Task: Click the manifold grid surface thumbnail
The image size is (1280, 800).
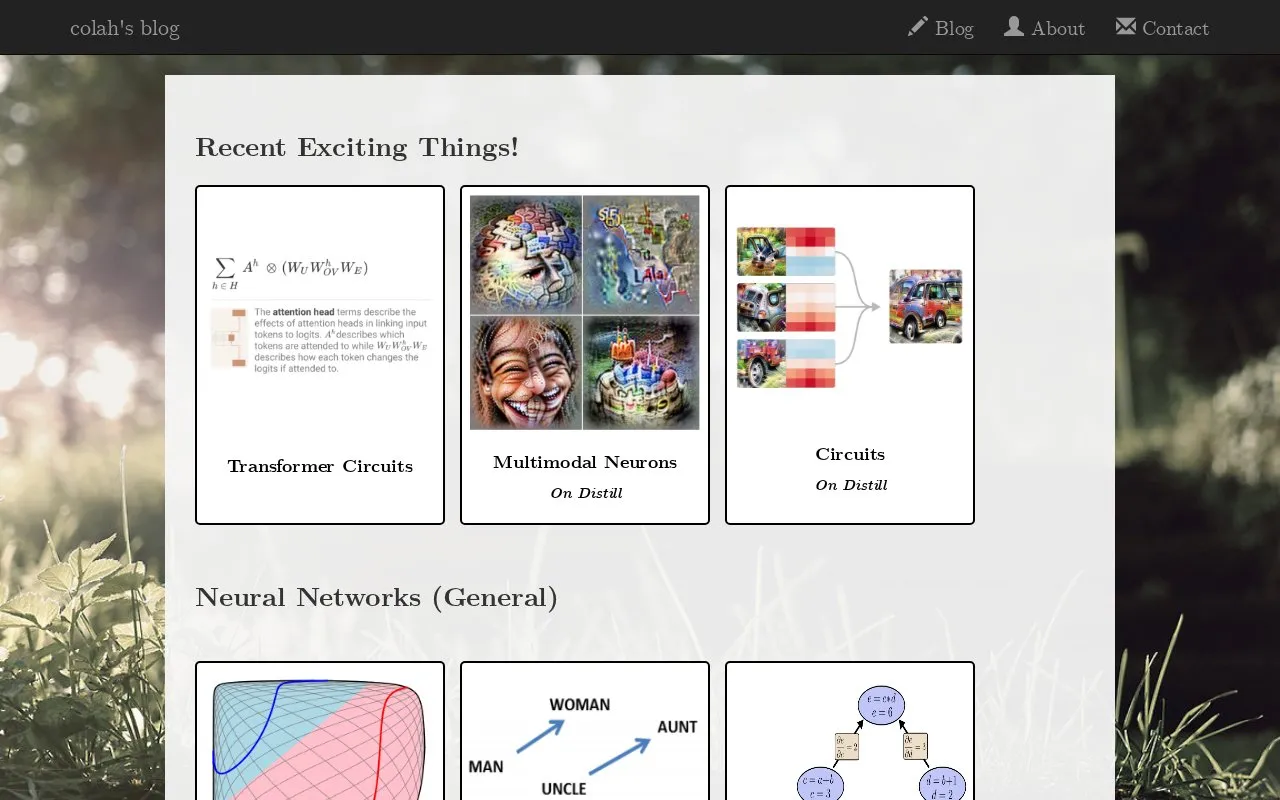Action: pos(320,738)
